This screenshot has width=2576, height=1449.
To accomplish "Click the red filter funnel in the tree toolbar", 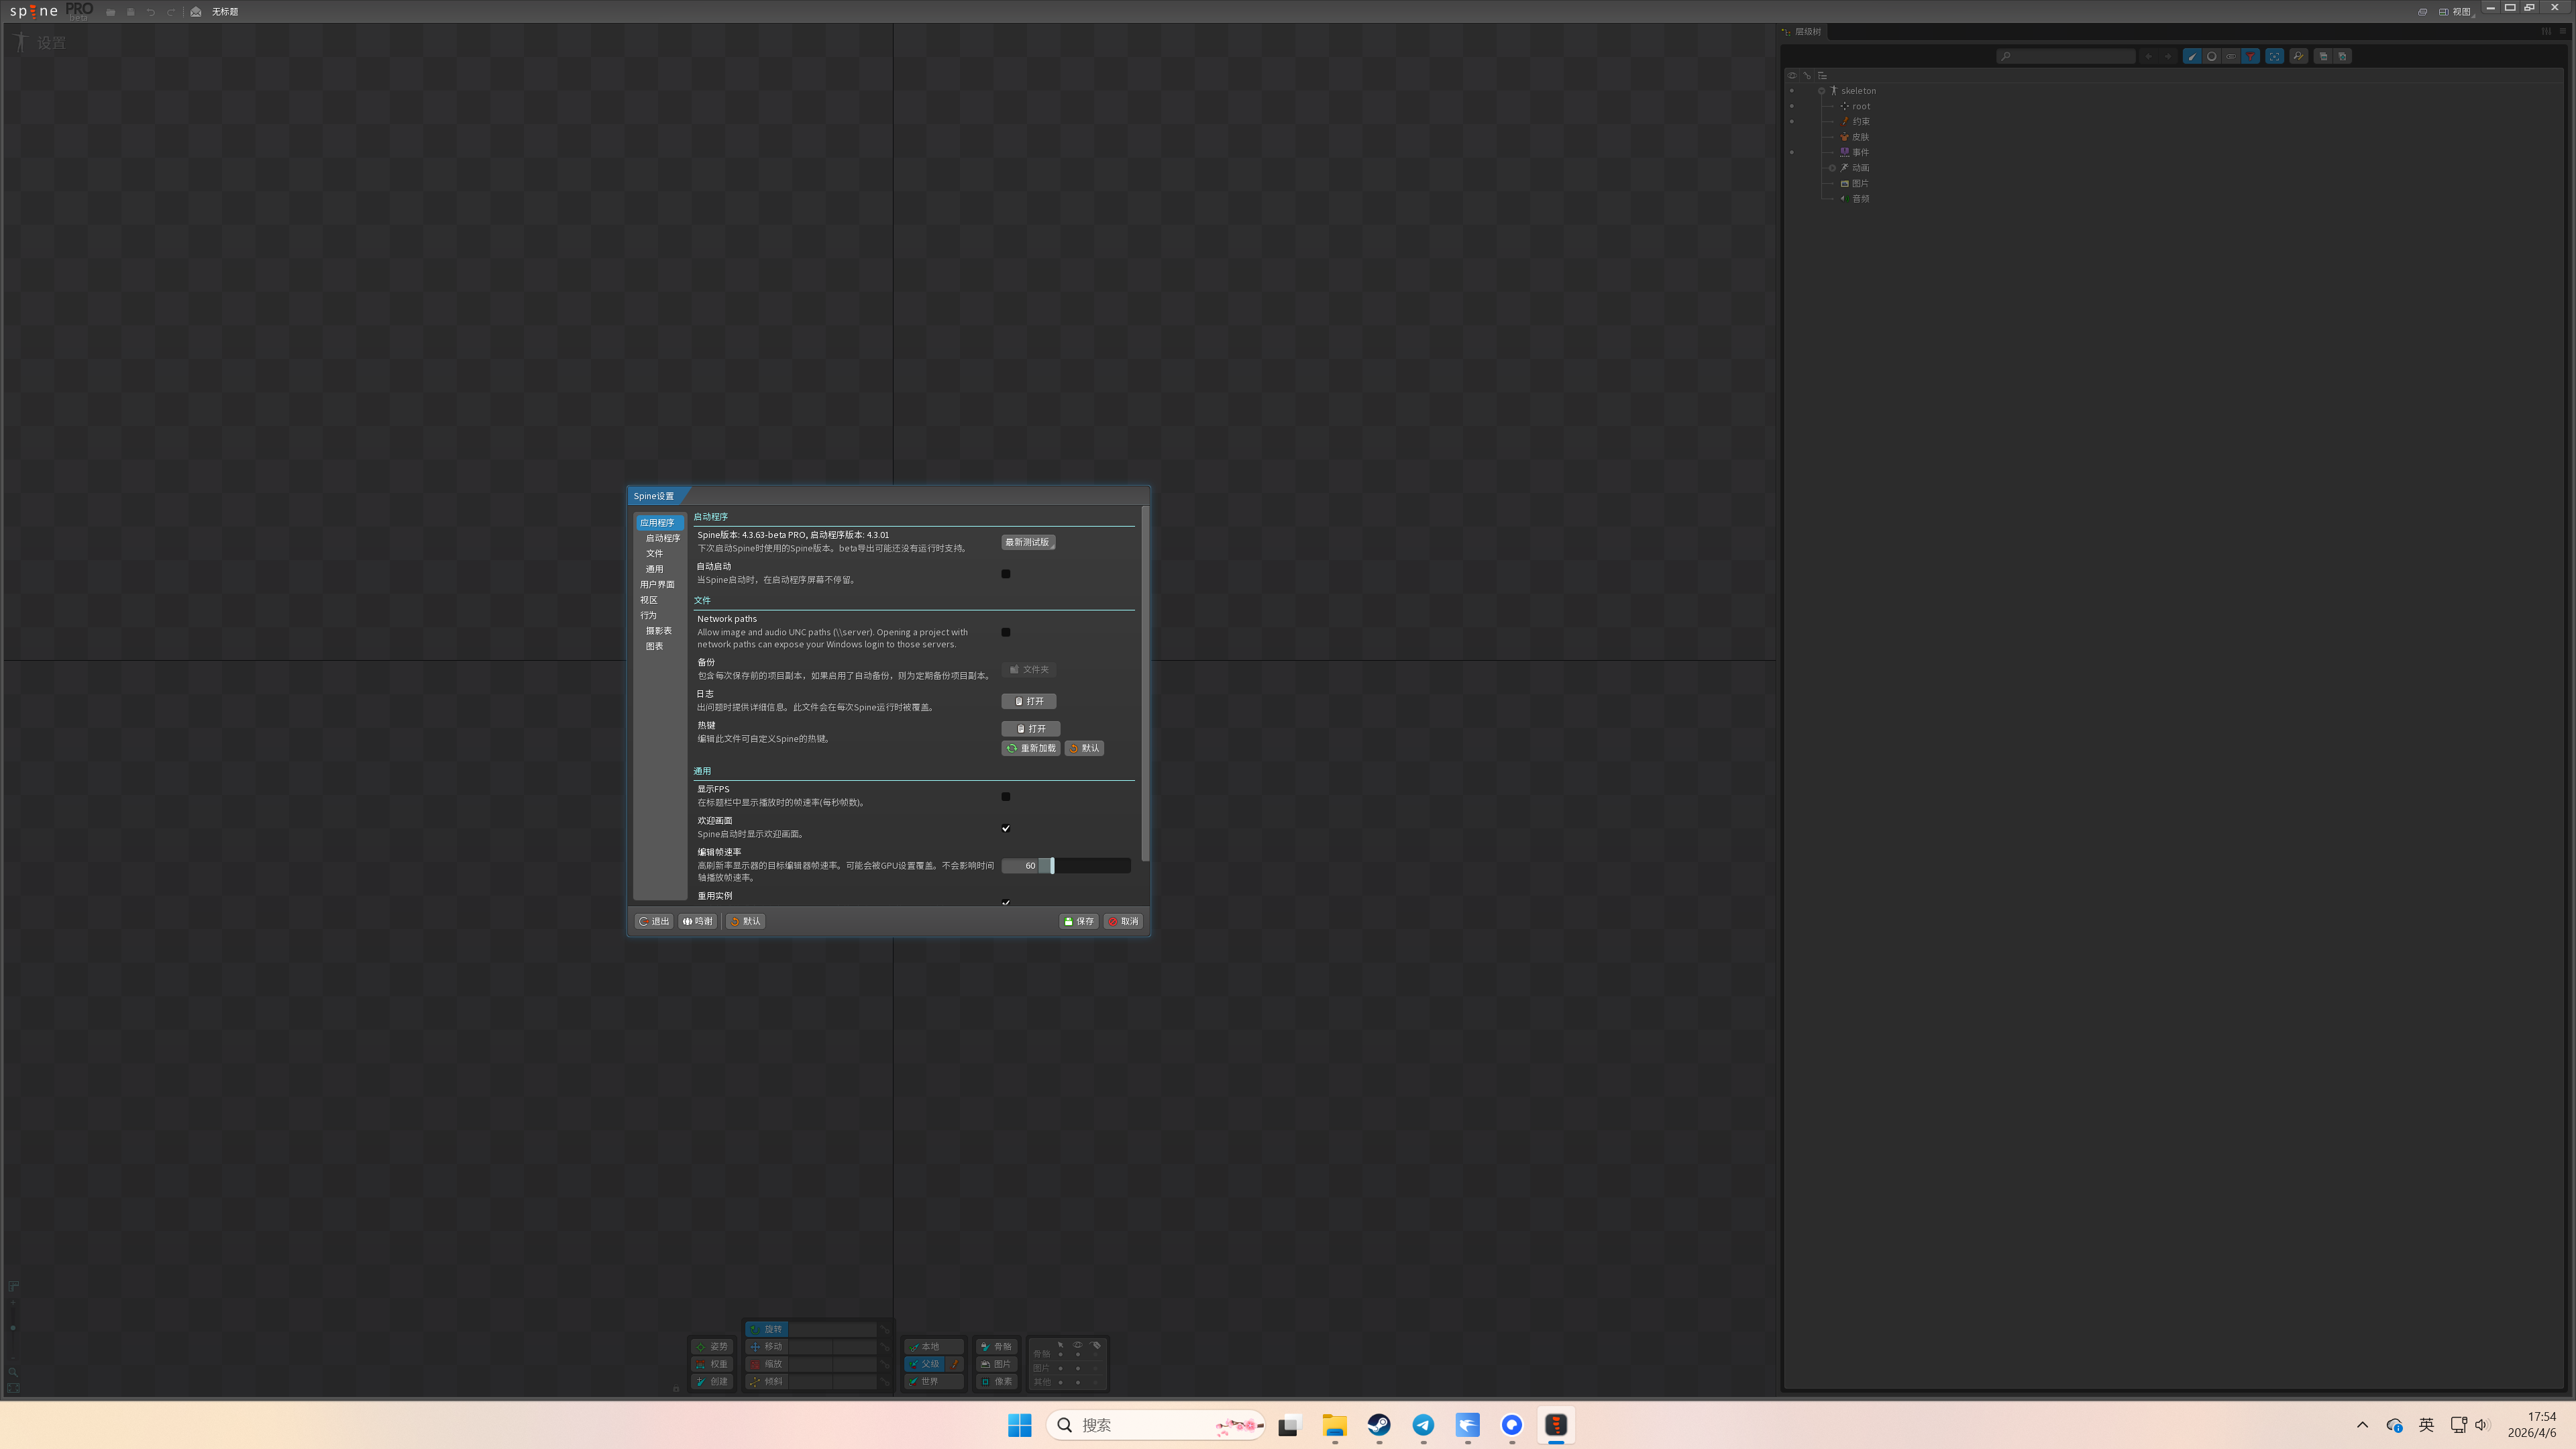I will [x=2250, y=56].
